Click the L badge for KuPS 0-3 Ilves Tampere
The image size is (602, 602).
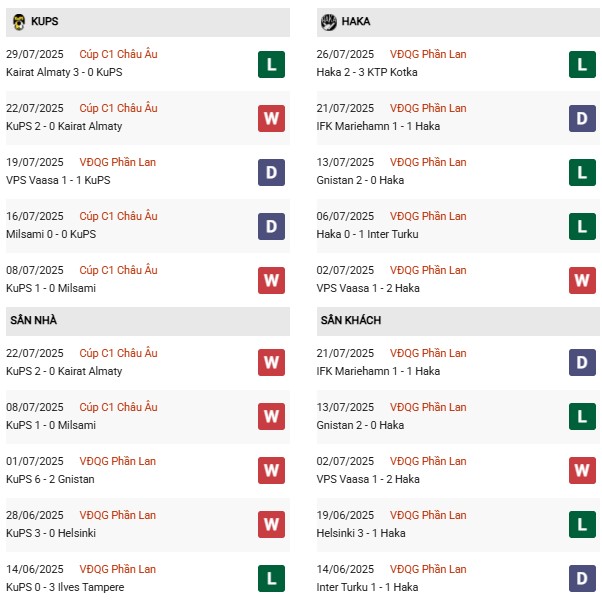271,578
